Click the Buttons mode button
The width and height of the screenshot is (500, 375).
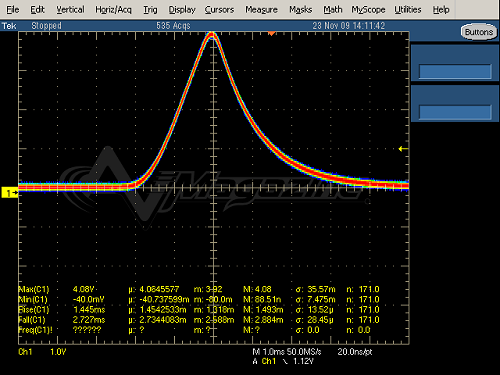click(x=479, y=32)
